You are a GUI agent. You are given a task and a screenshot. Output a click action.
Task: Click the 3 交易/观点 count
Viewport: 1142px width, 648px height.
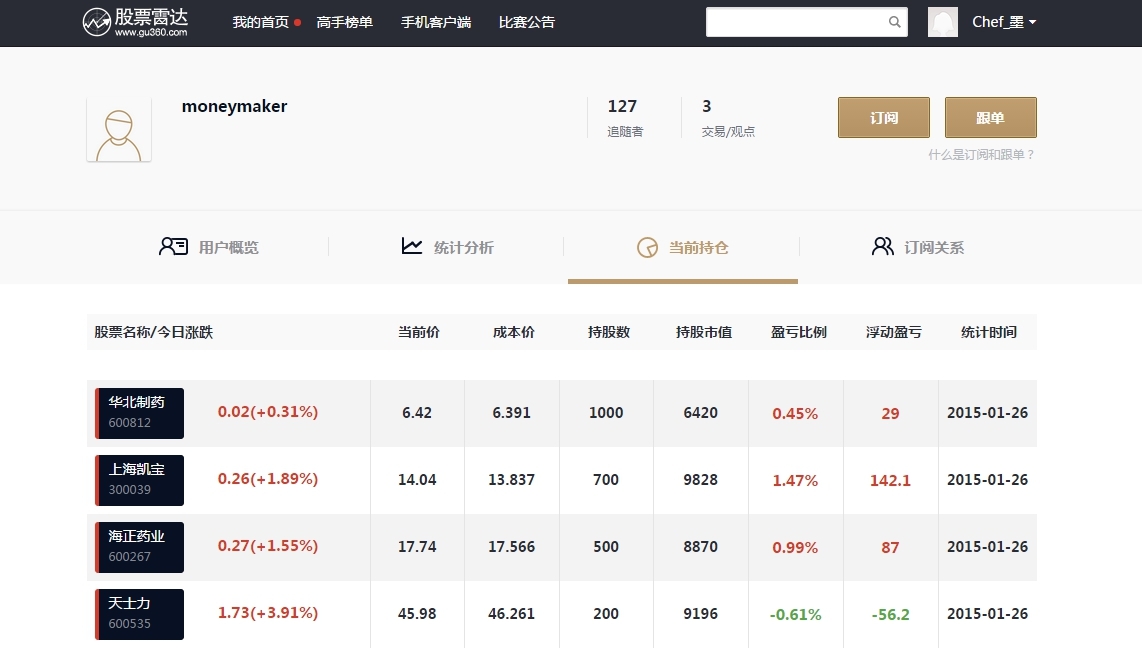coord(728,117)
